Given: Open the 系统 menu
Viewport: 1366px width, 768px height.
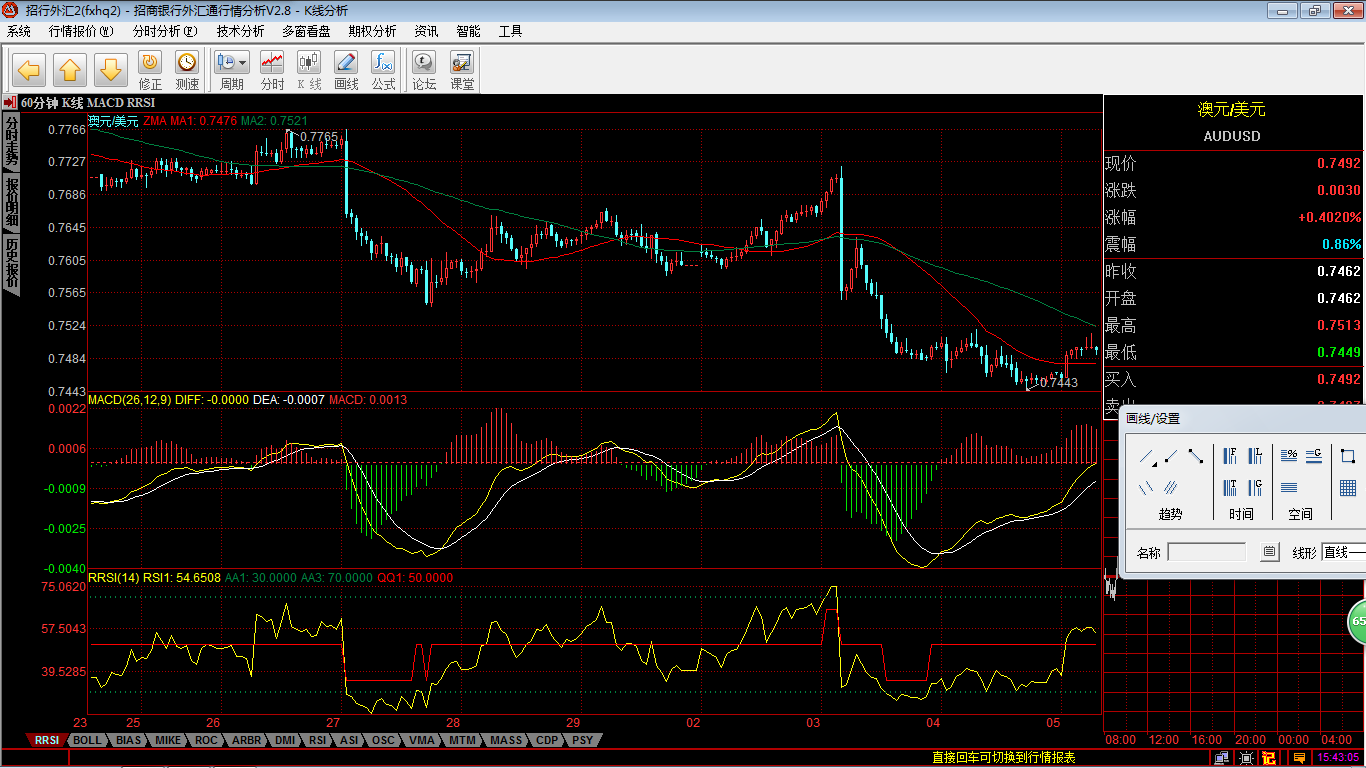Looking at the screenshot, I should pyautogui.click(x=20, y=31).
